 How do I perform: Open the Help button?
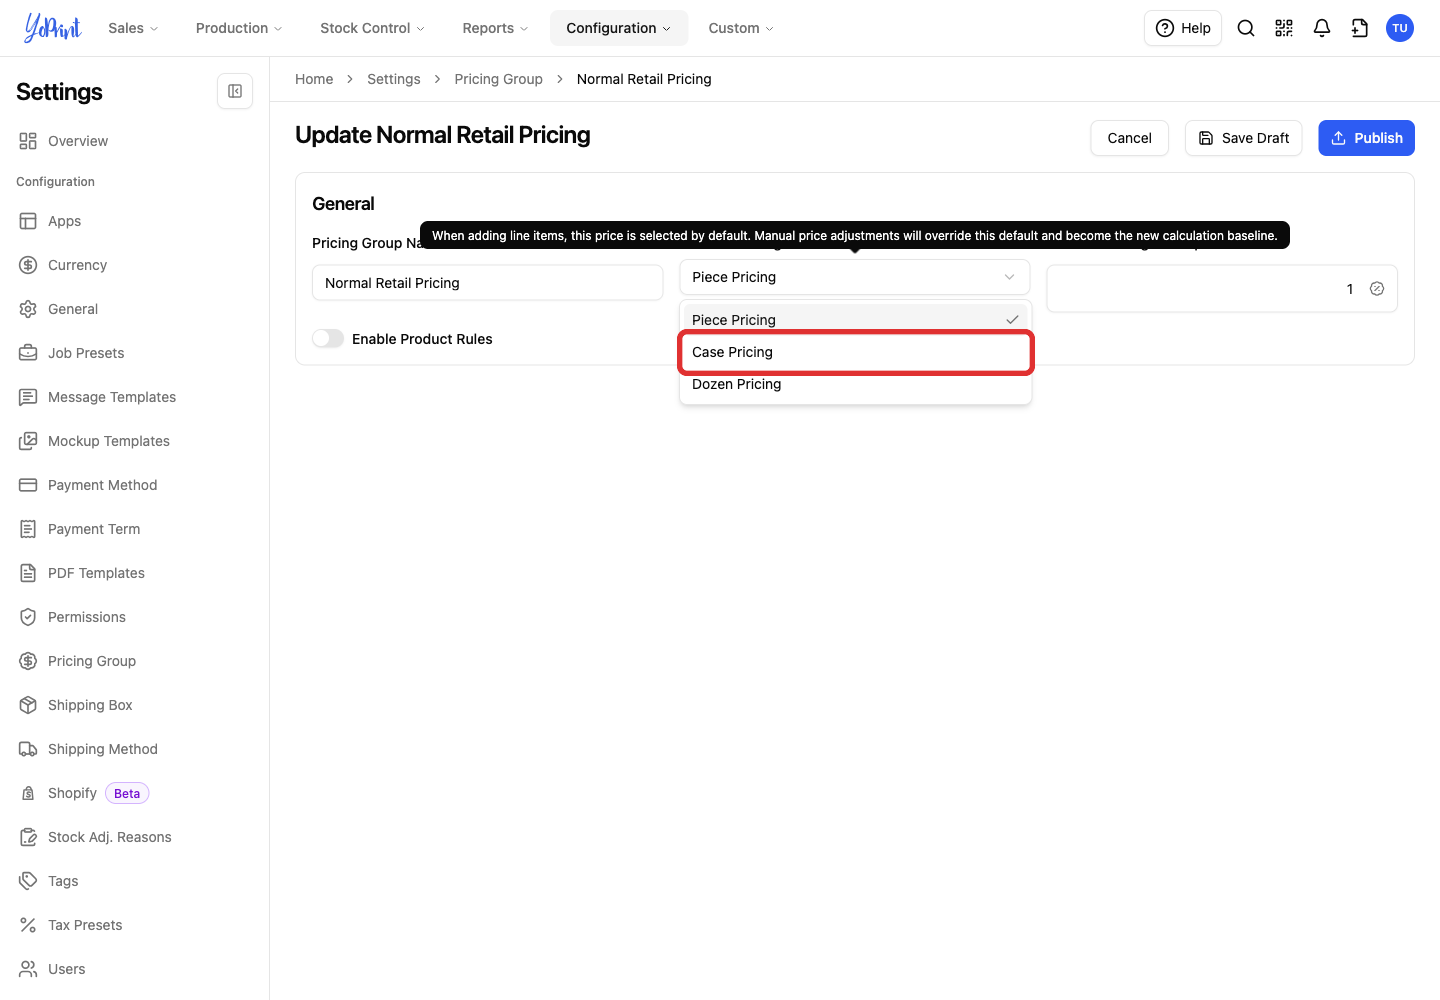tap(1183, 28)
